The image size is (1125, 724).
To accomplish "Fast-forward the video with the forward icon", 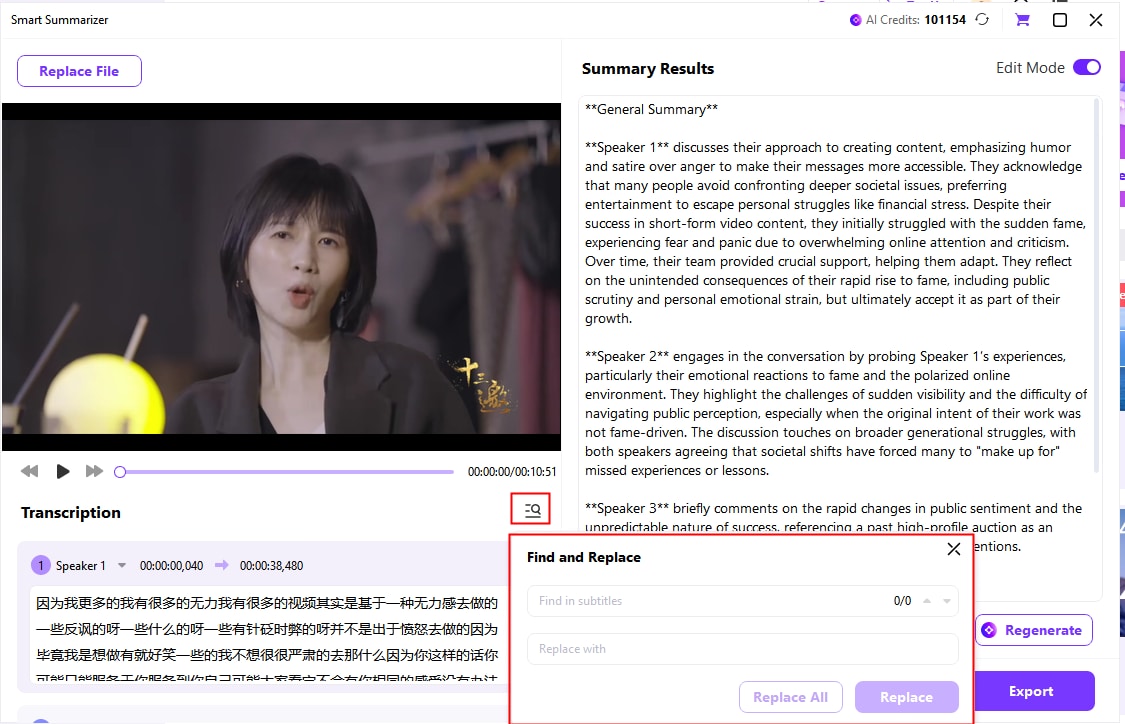I will (94, 471).
